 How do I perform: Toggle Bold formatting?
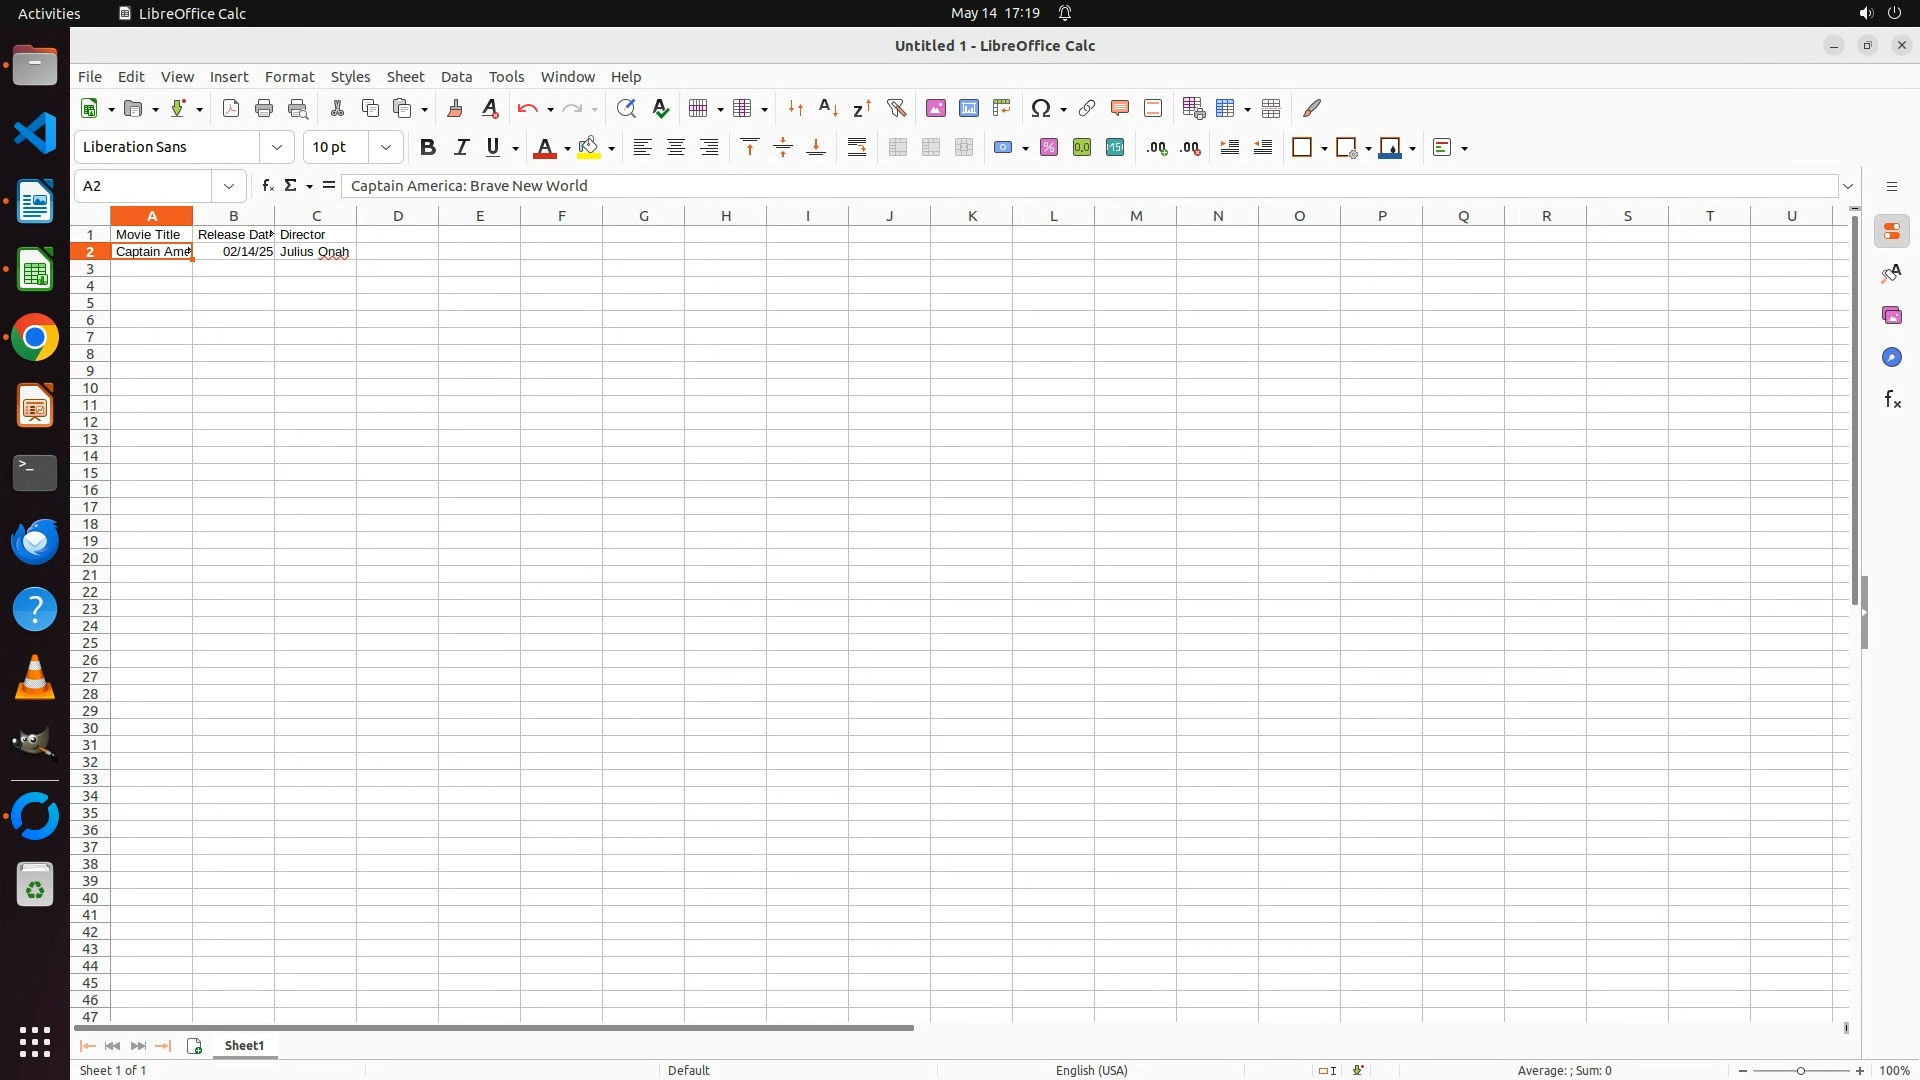(428, 148)
